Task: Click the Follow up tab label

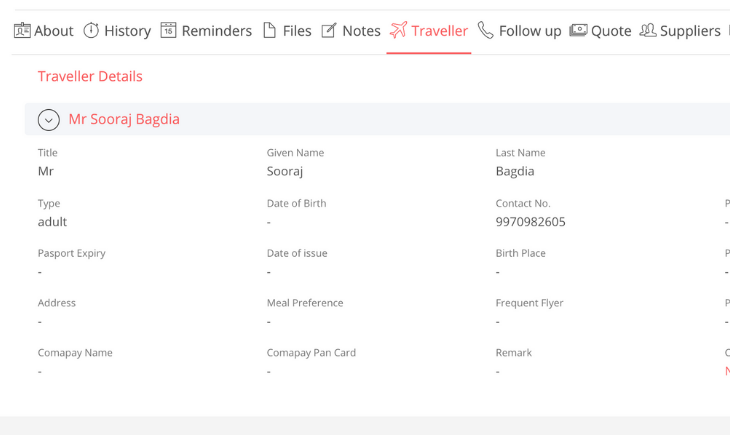Action: coord(530,31)
